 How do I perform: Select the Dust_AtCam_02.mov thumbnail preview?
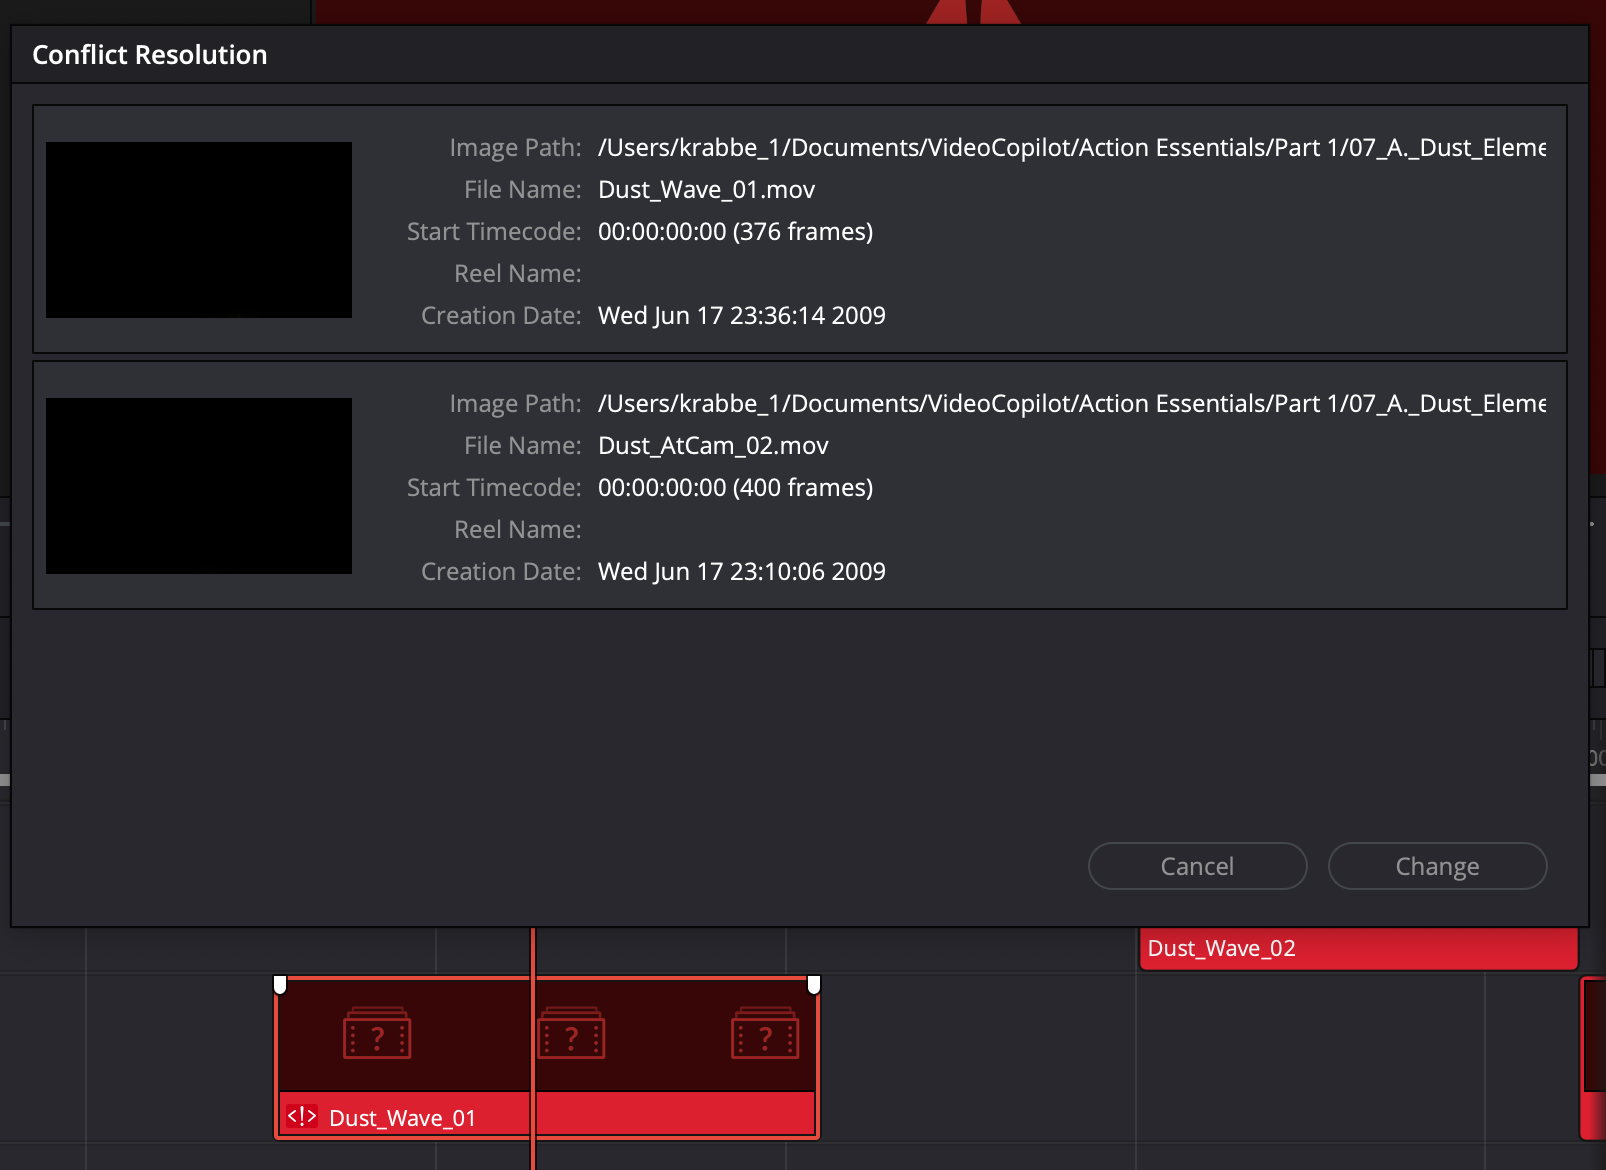click(199, 486)
